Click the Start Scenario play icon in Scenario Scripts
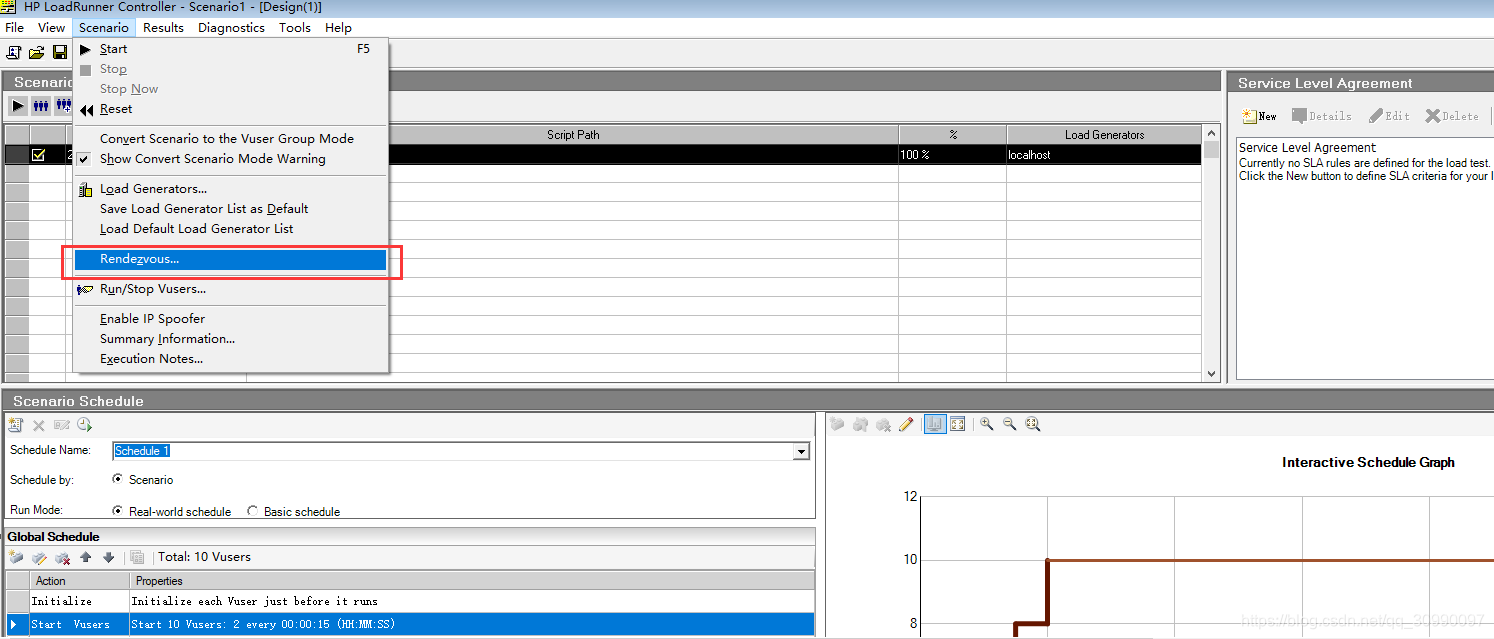This screenshot has width=1494, height=639. [18, 105]
